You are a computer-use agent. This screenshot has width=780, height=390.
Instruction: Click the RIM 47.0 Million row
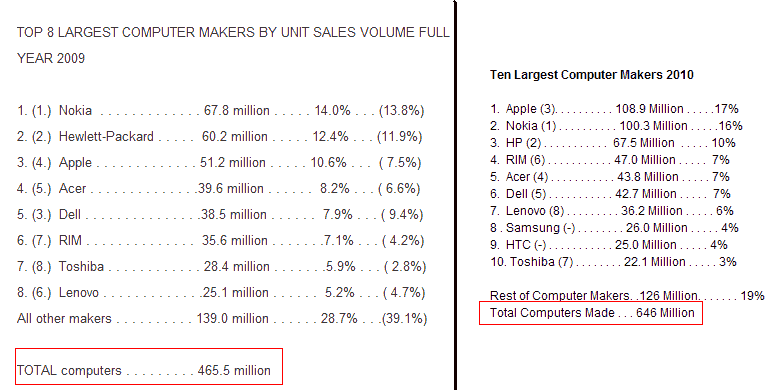point(610,160)
